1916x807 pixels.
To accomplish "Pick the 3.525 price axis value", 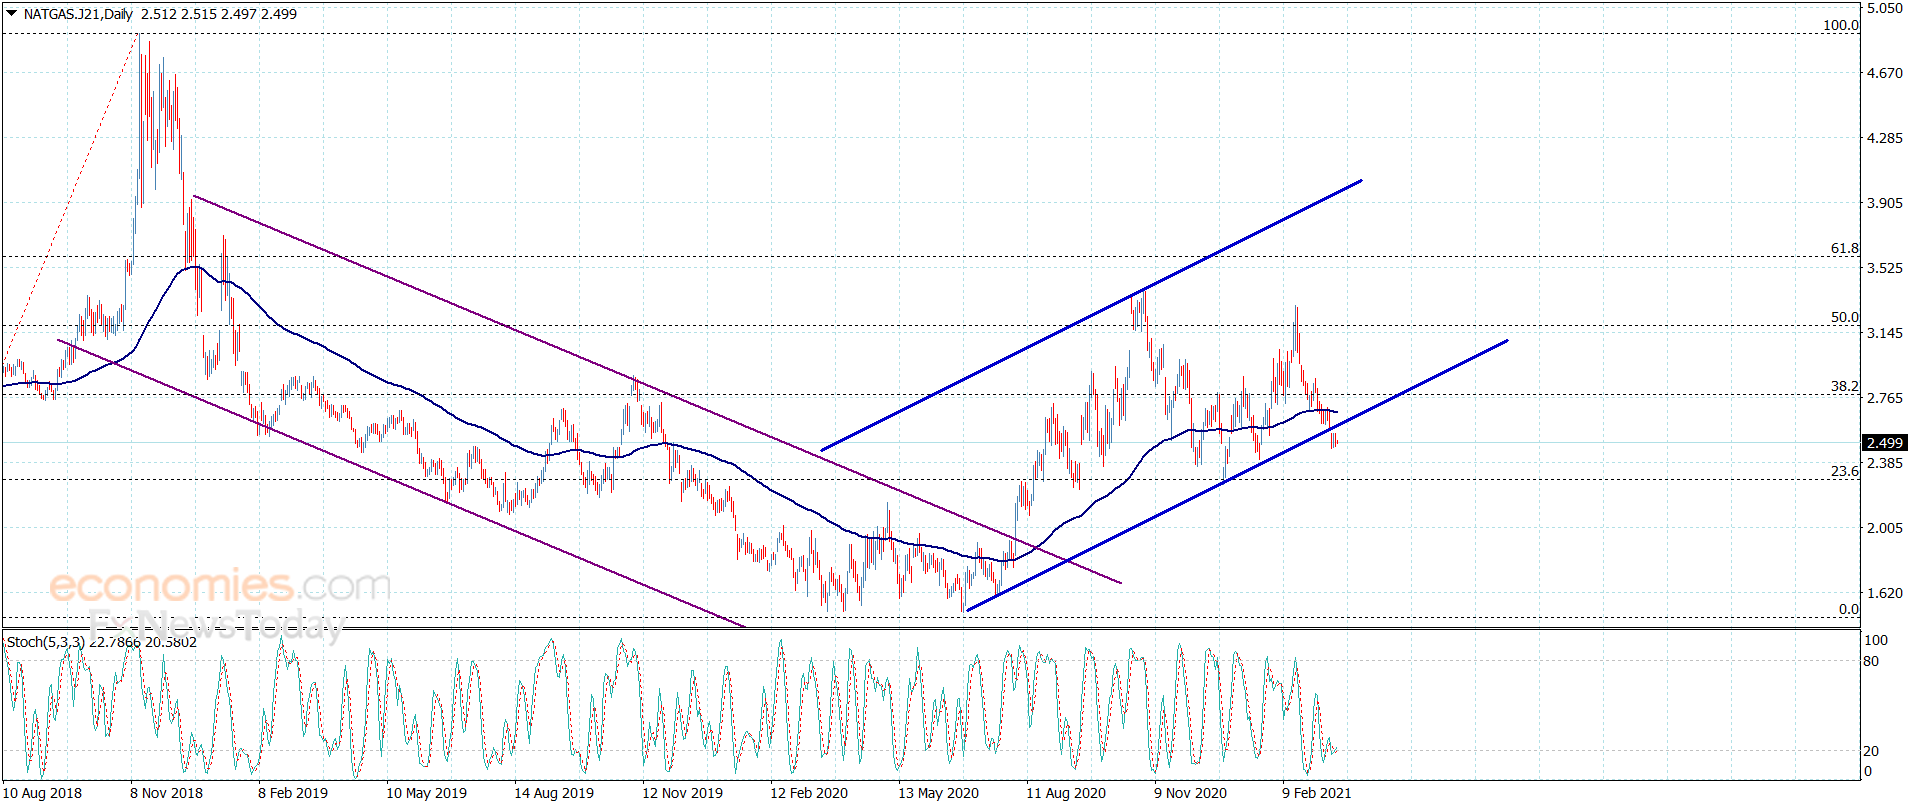I will 1885,268.
